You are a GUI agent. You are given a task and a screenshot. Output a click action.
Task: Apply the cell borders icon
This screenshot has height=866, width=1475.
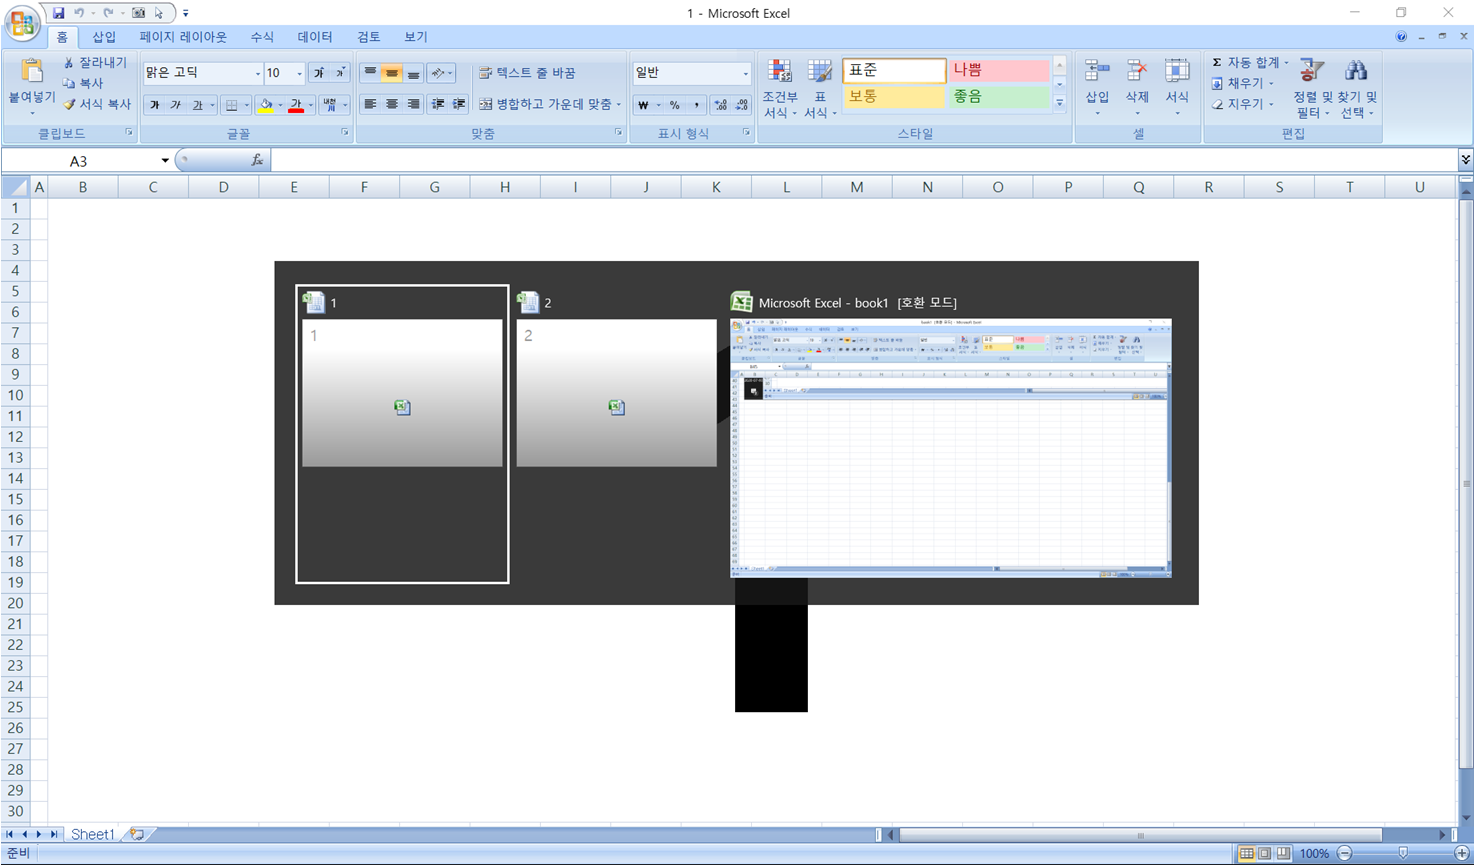pos(232,105)
